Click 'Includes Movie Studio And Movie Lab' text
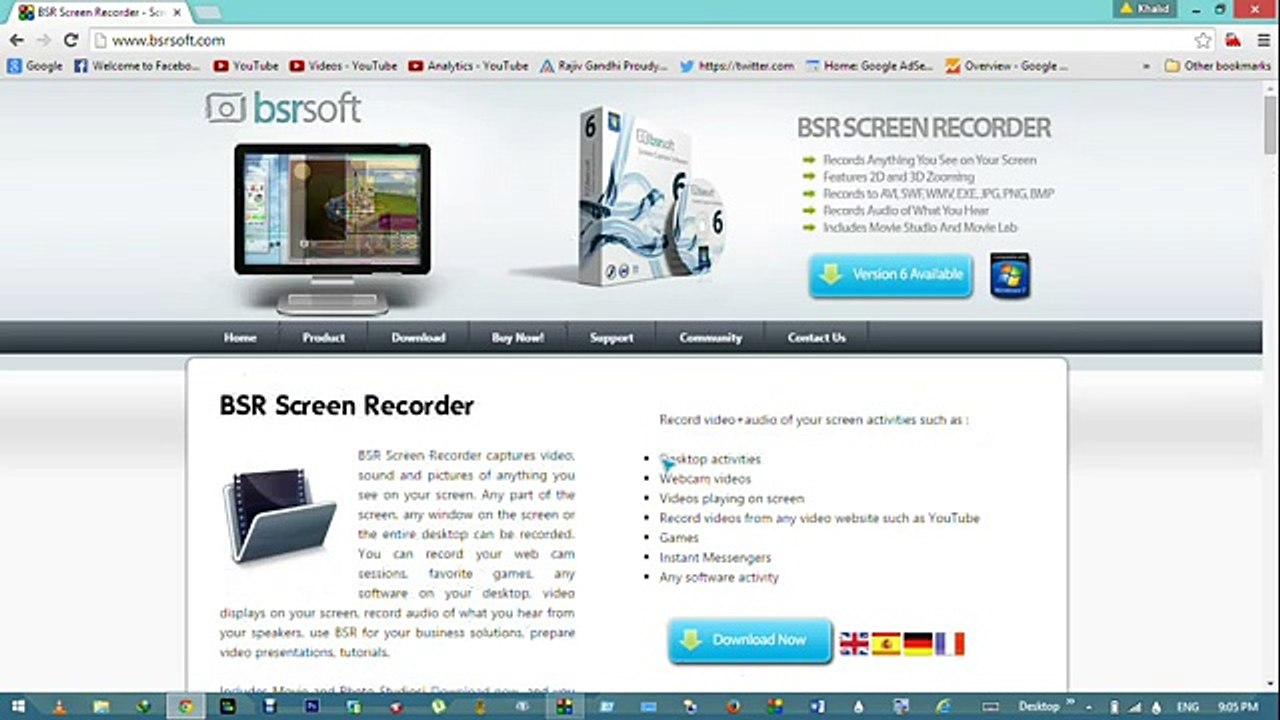 click(920, 228)
